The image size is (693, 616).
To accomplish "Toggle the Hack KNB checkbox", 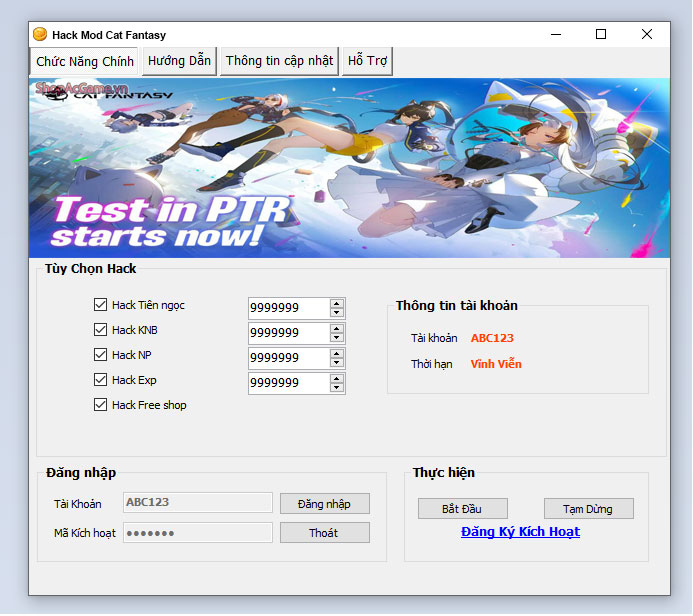I will pos(100,330).
